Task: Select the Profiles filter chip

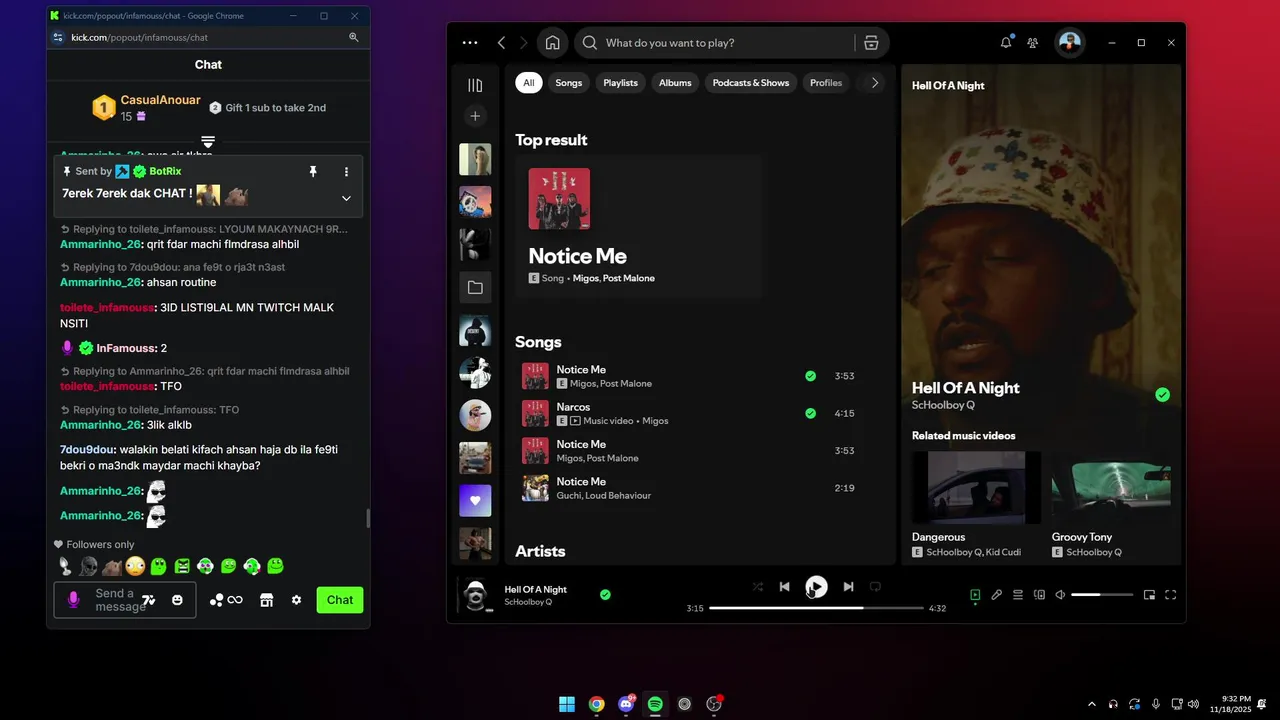Action: [826, 83]
